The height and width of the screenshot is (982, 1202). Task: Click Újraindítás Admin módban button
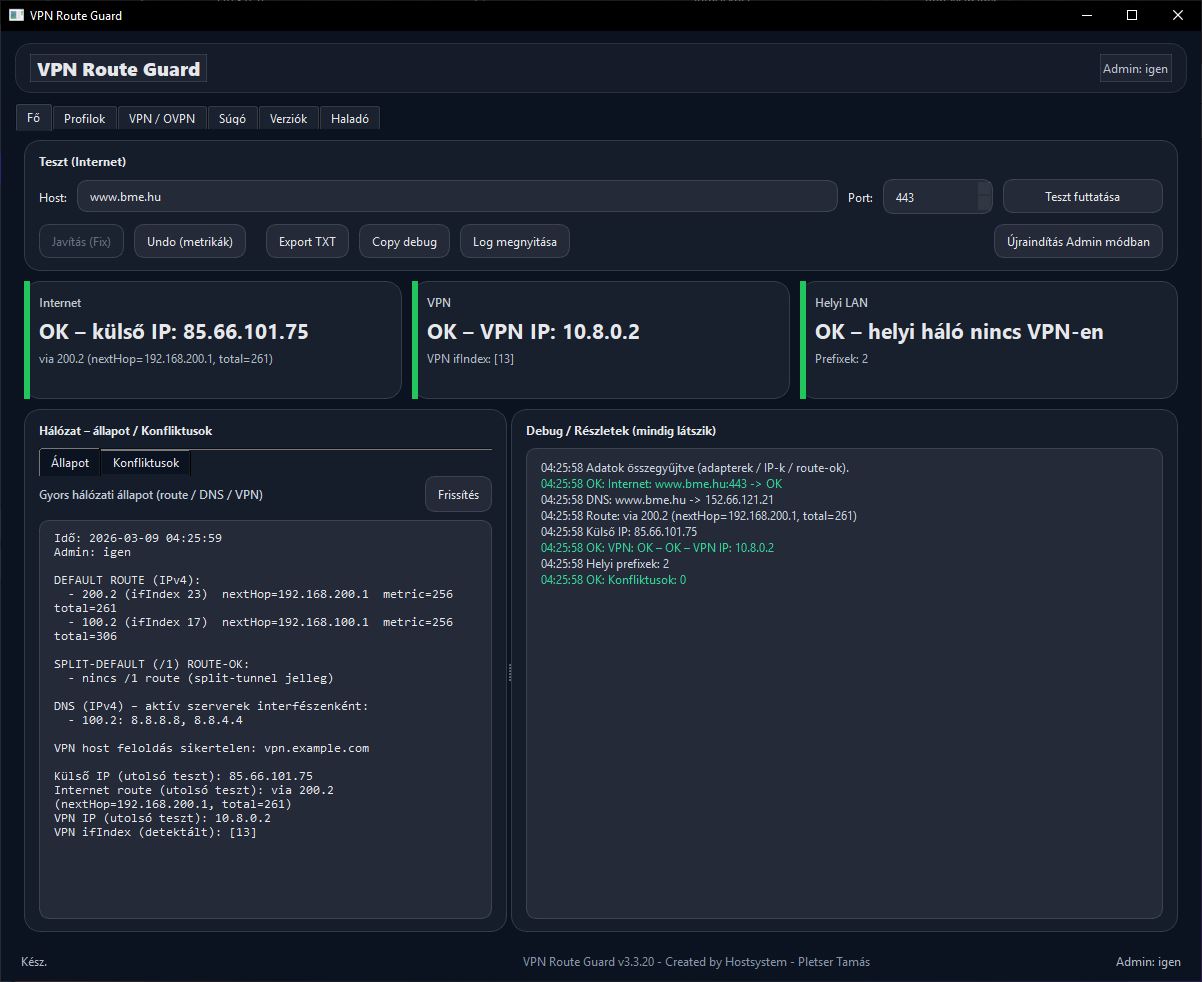click(1078, 241)
